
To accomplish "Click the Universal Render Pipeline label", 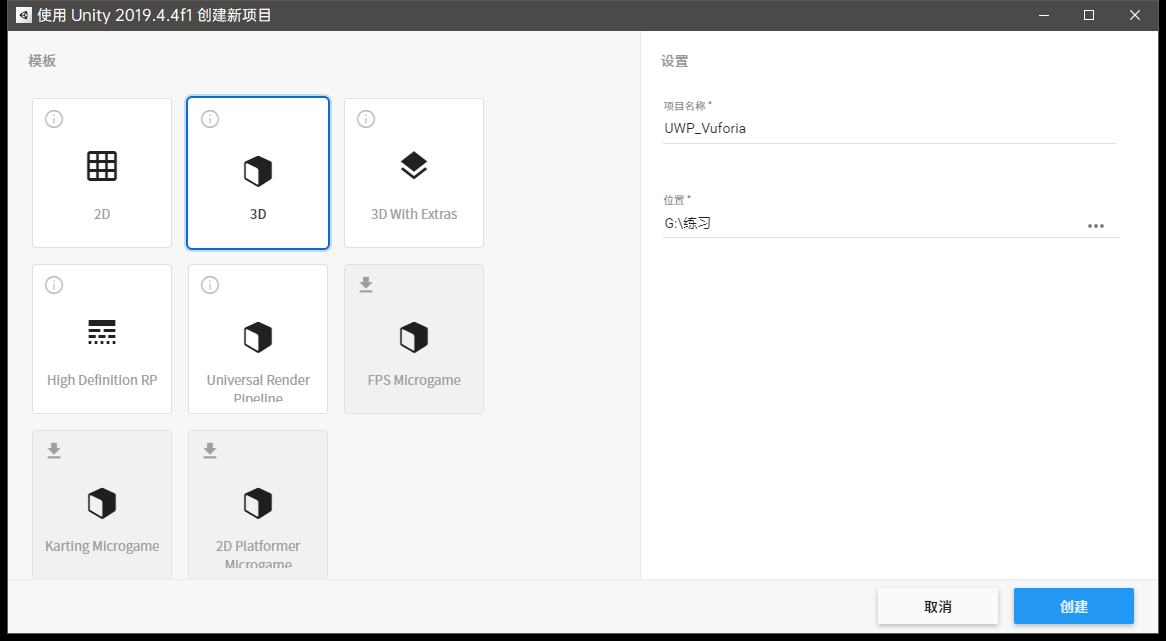I will (258, 389).
